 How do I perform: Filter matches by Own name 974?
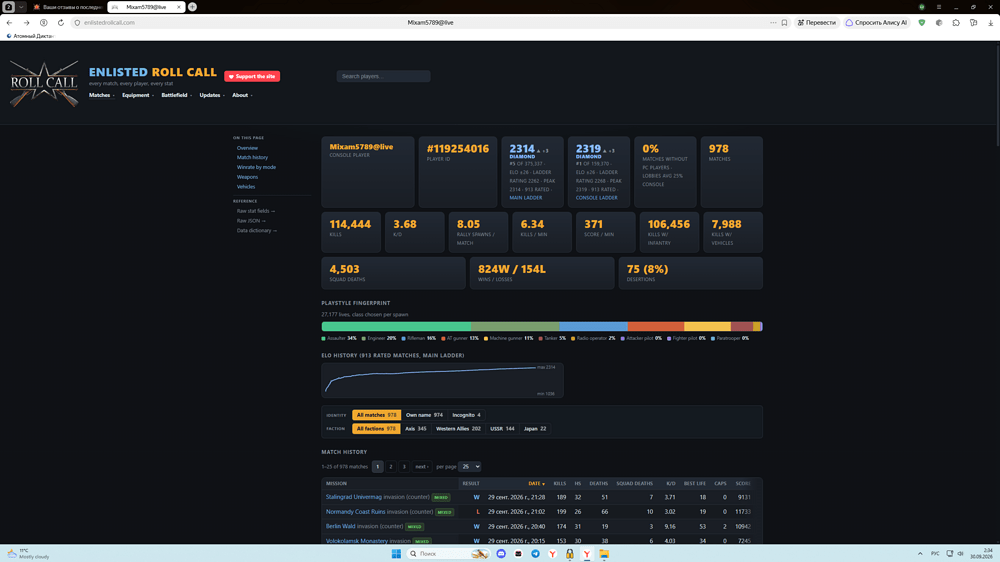[x=424, y=415]
